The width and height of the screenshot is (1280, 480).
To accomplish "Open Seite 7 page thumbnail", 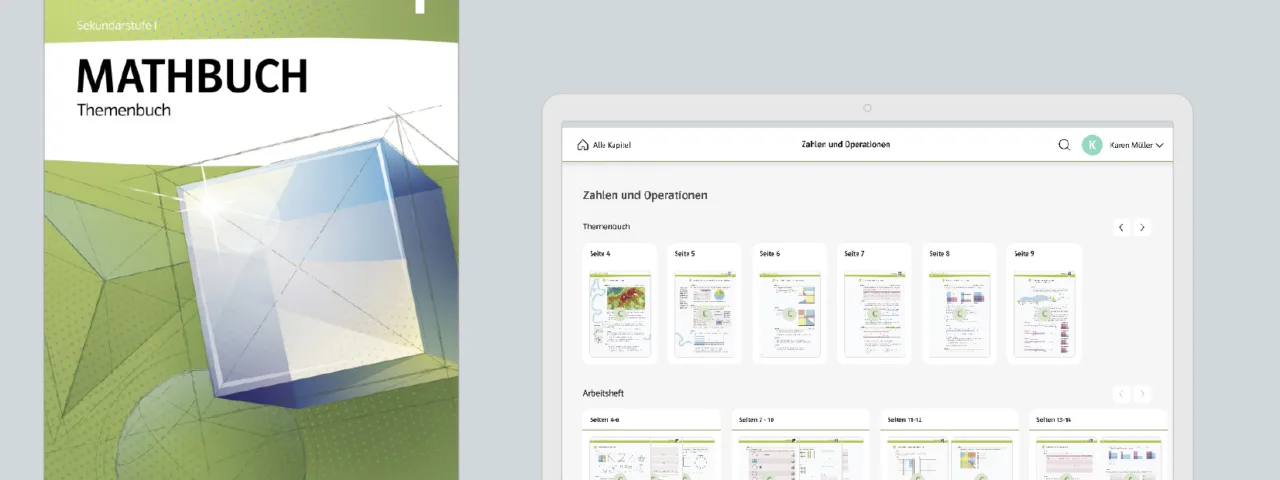I will 874,305.
